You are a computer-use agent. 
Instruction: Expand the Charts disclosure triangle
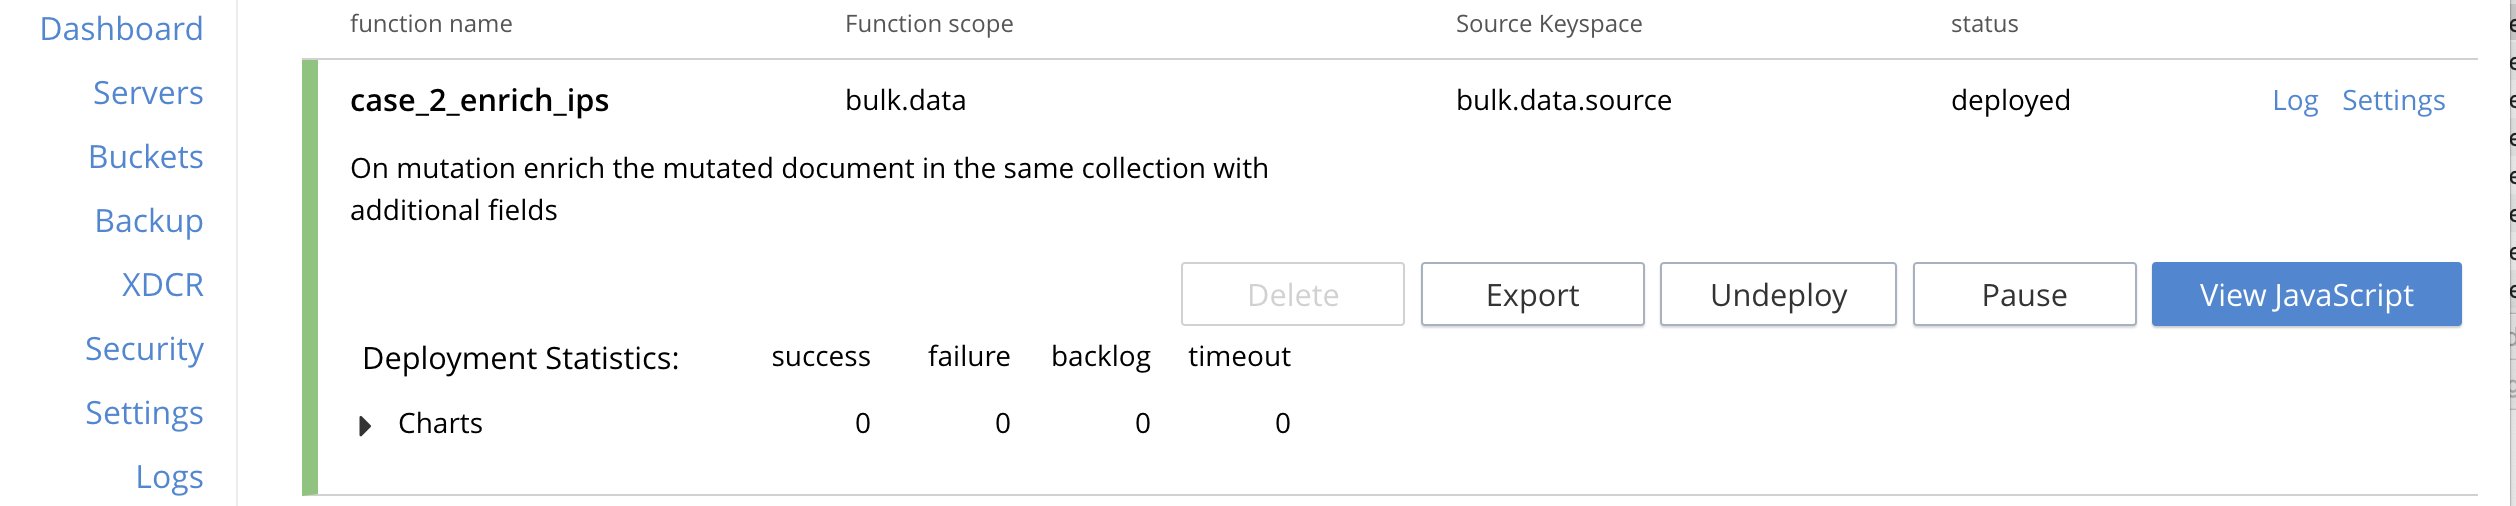tap(365, 426)
